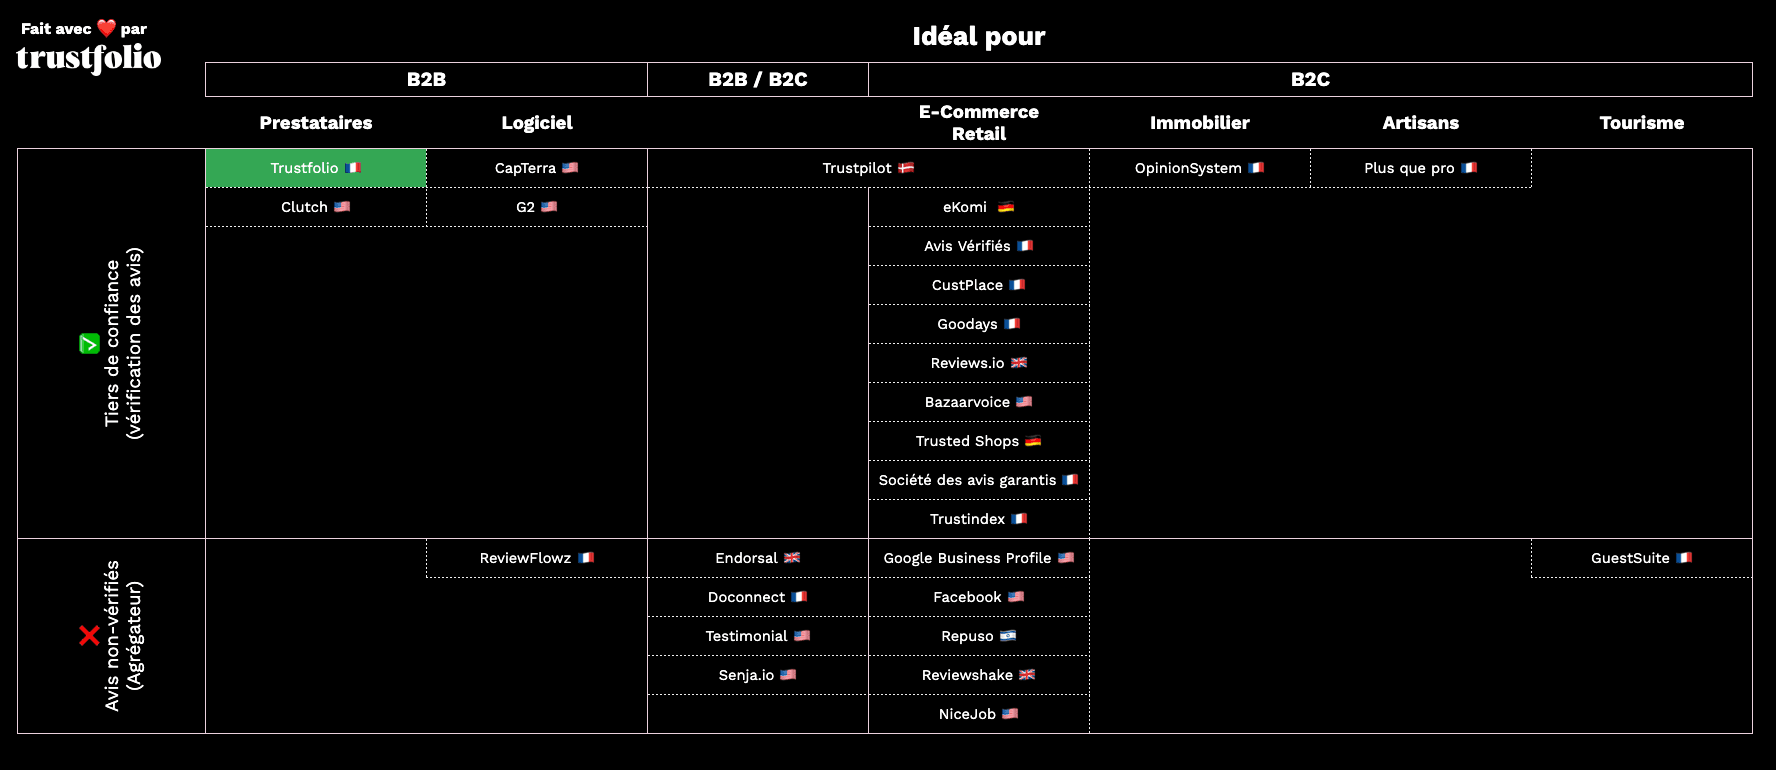This screenshot has height=770, width=1776.
Task: Click the Israeli flag next to Repuso
Action: tap(1008, 636)
